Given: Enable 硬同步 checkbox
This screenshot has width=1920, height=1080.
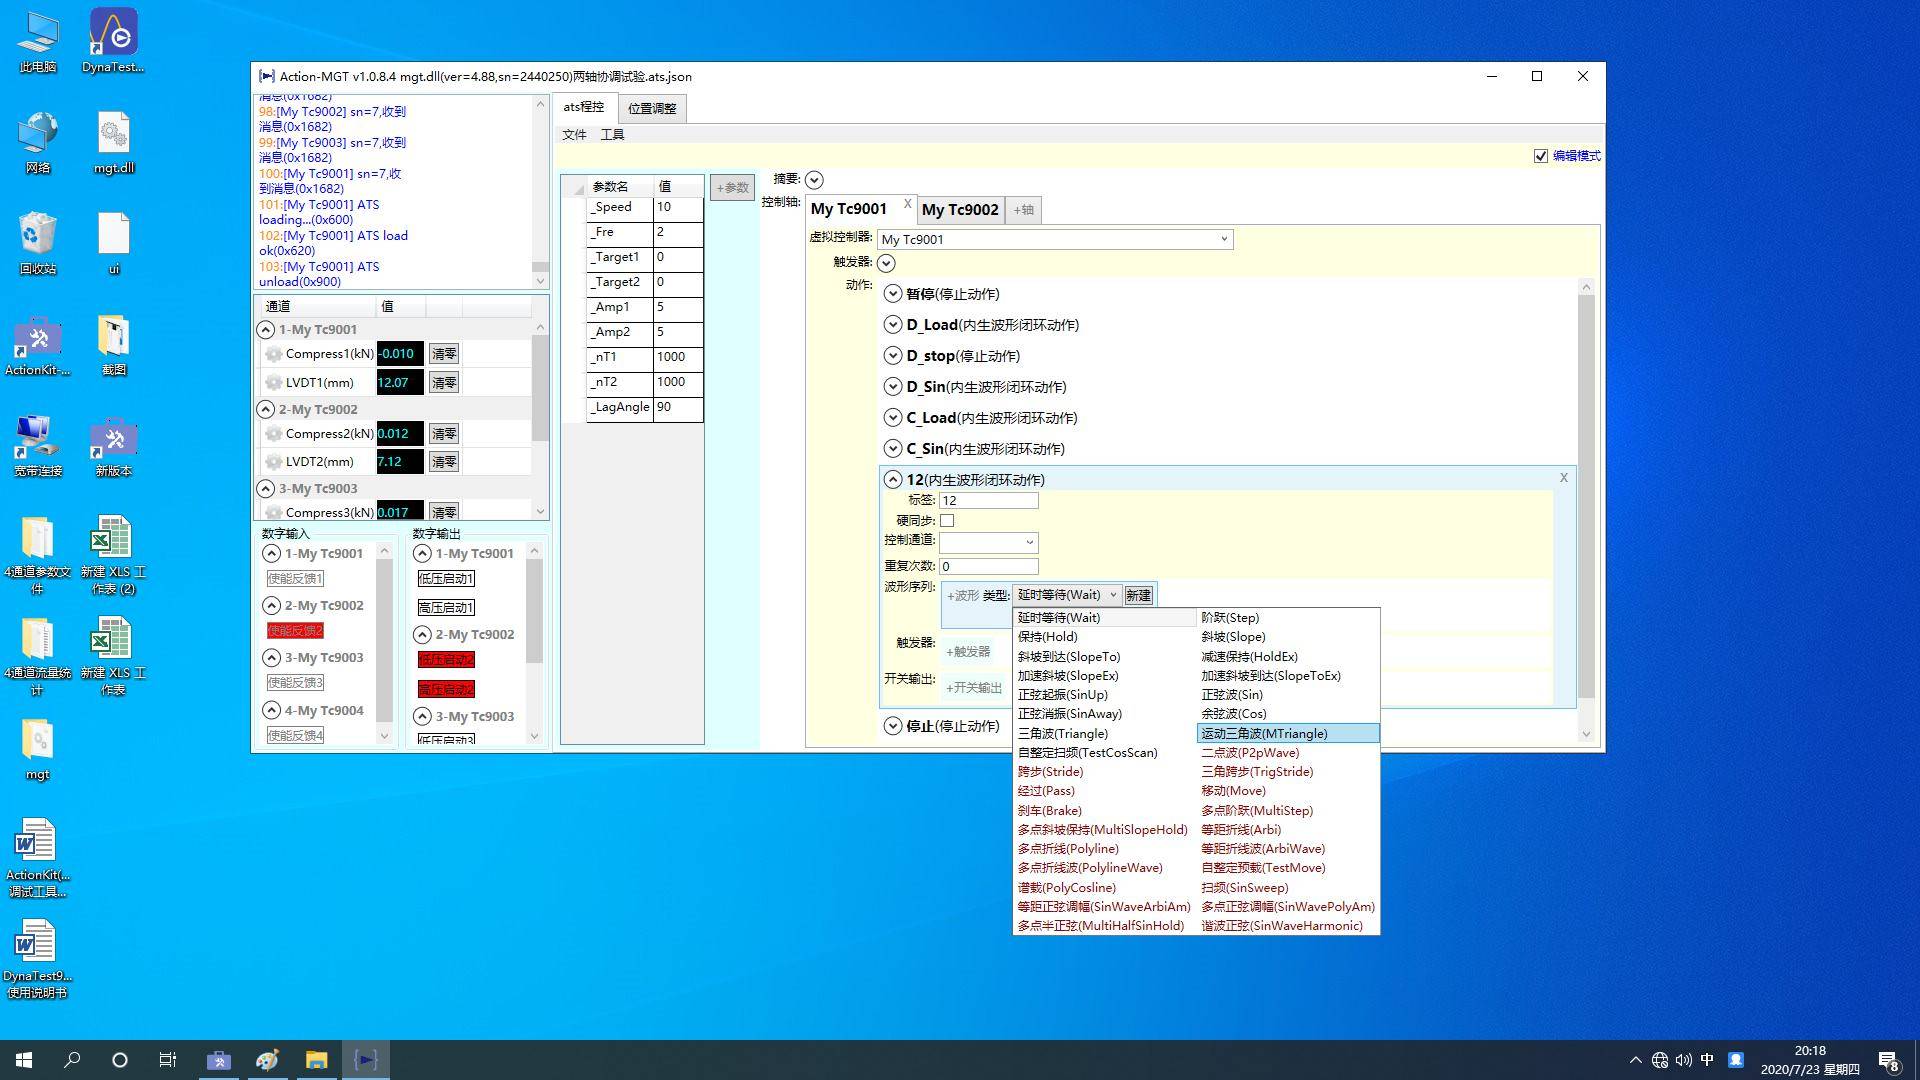Looking at the screenshot, I should pyautogui.click(x=947, y=521).
